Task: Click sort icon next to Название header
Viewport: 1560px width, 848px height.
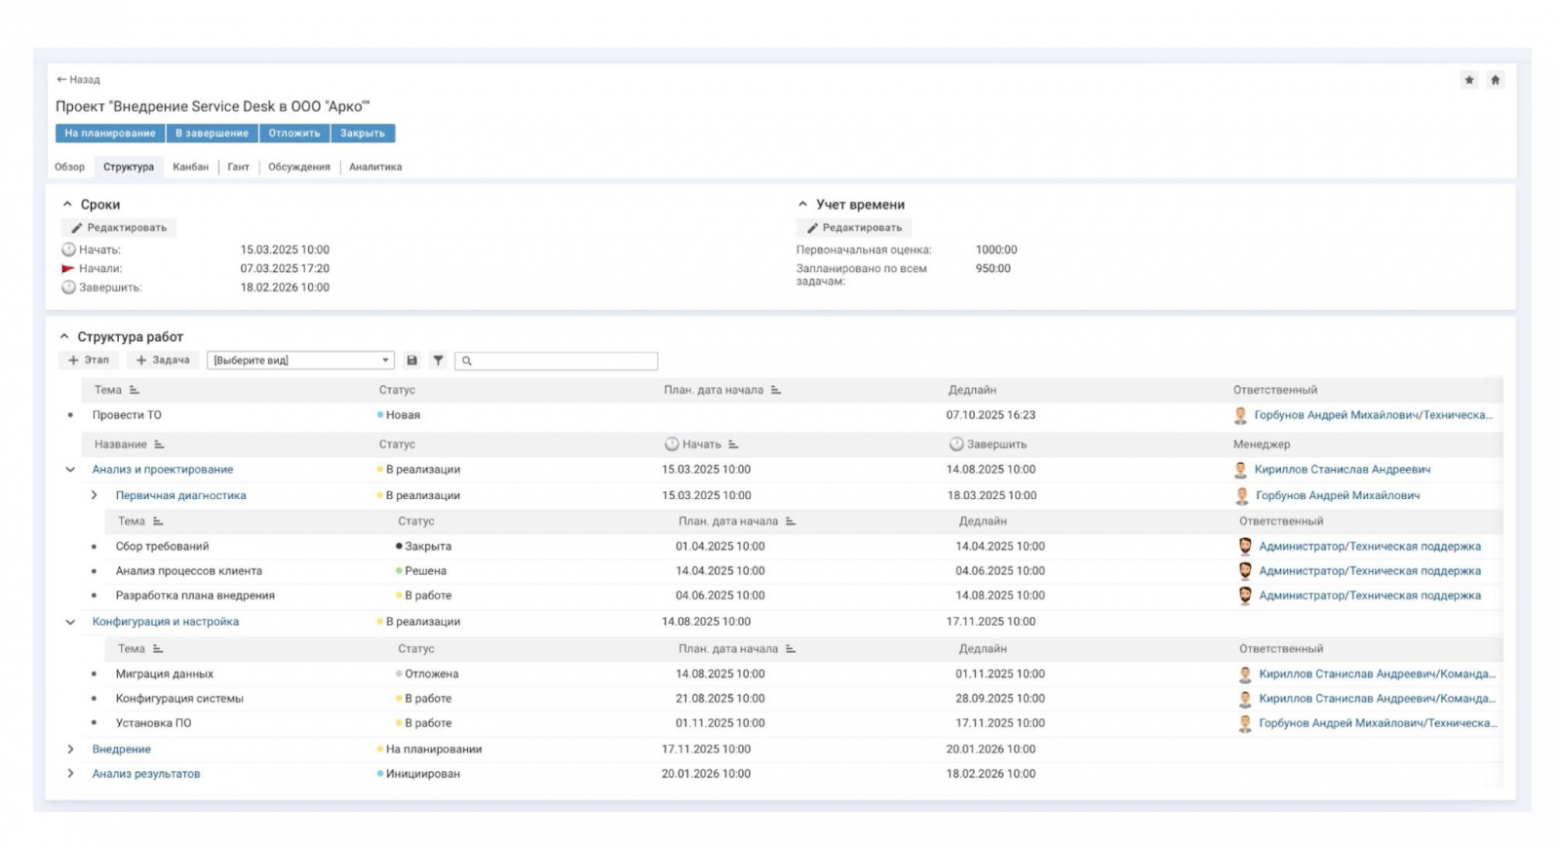Action: 159,445
